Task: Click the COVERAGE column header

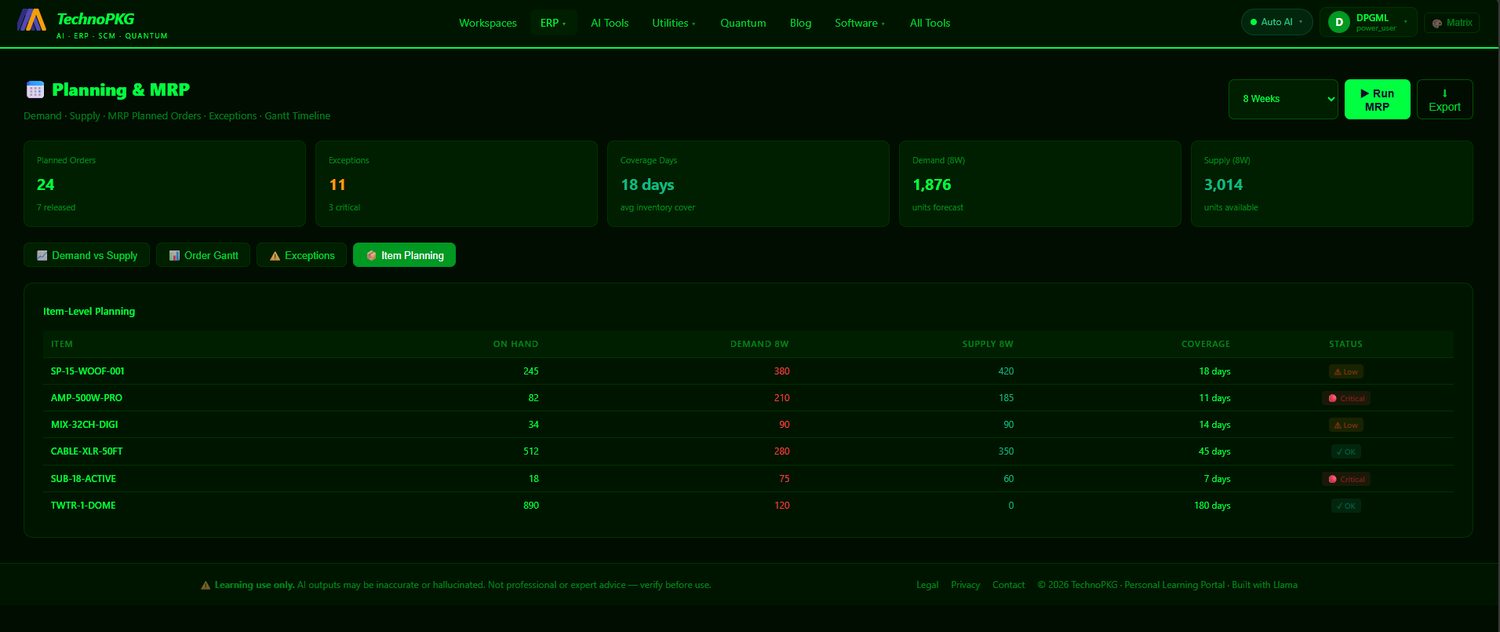Action: coord(1206,344)
